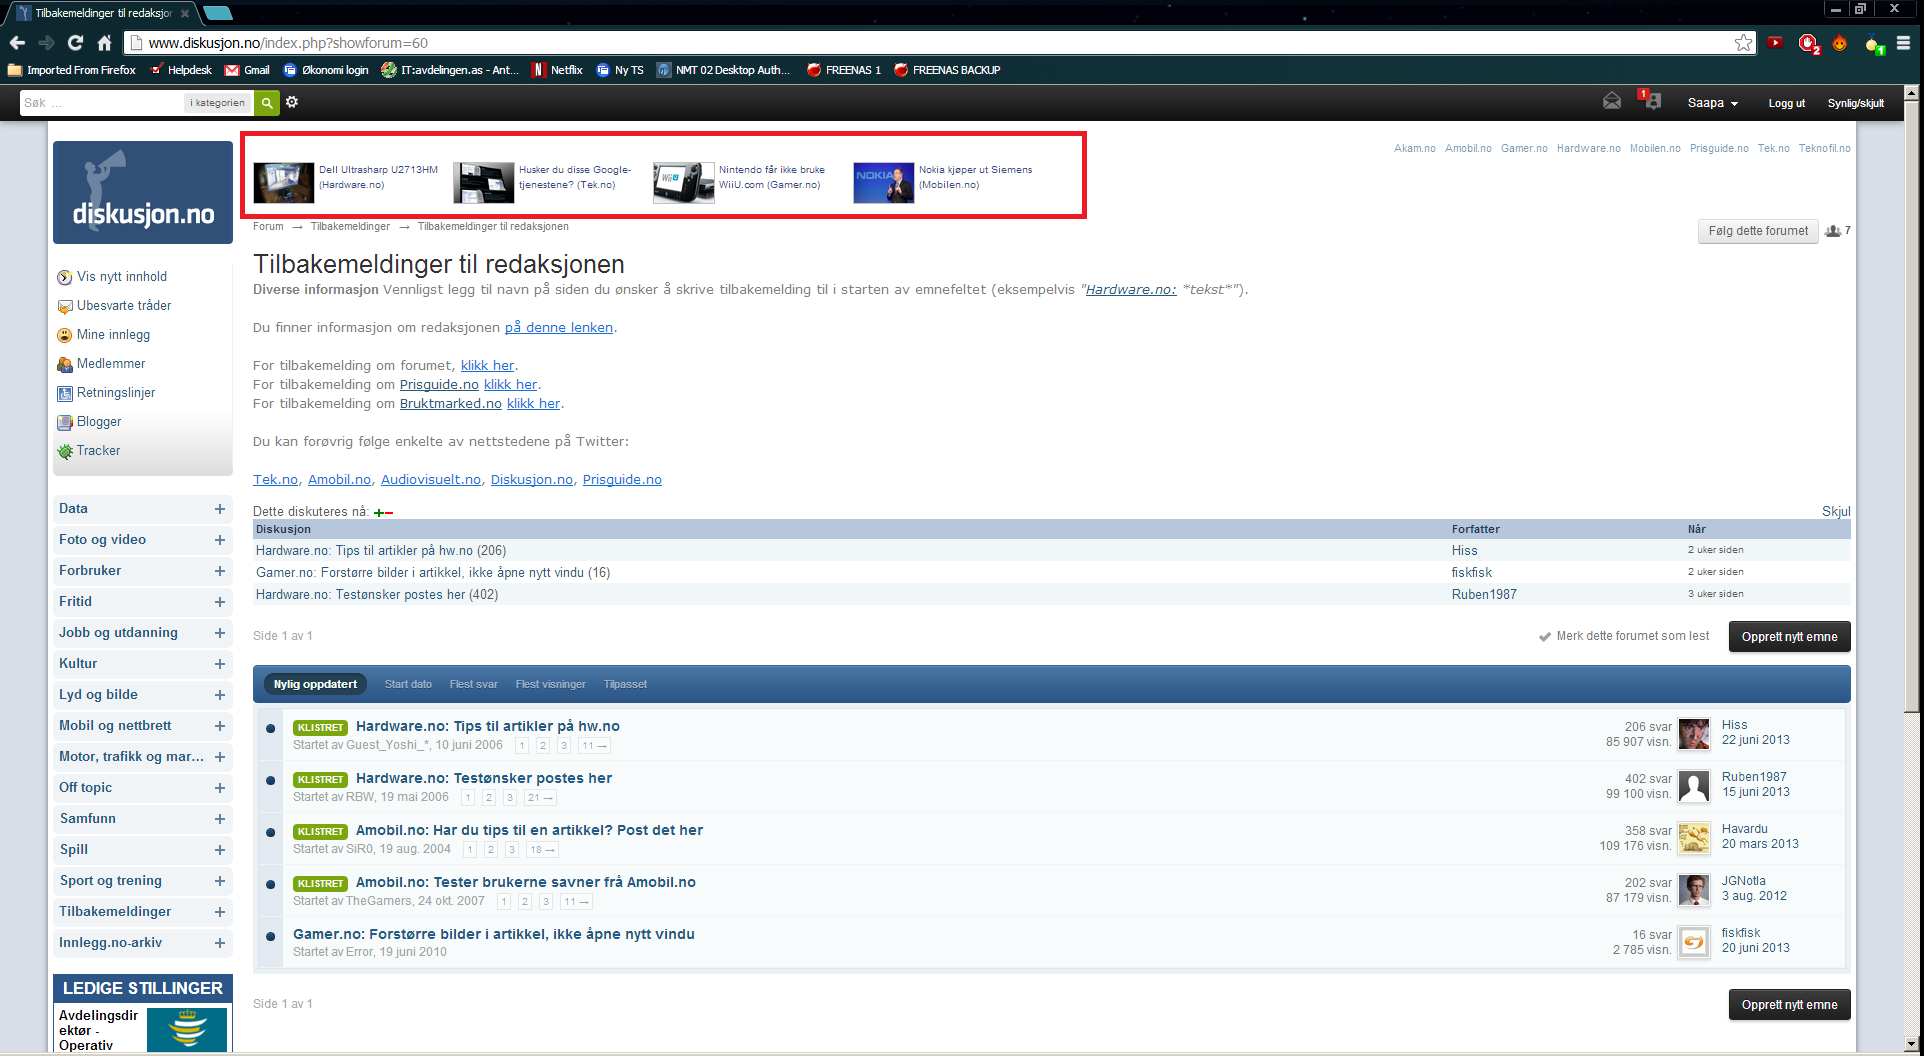
Task: Open Nokia kjøper ut Siemens thumbnail
Action: (883, 183)
